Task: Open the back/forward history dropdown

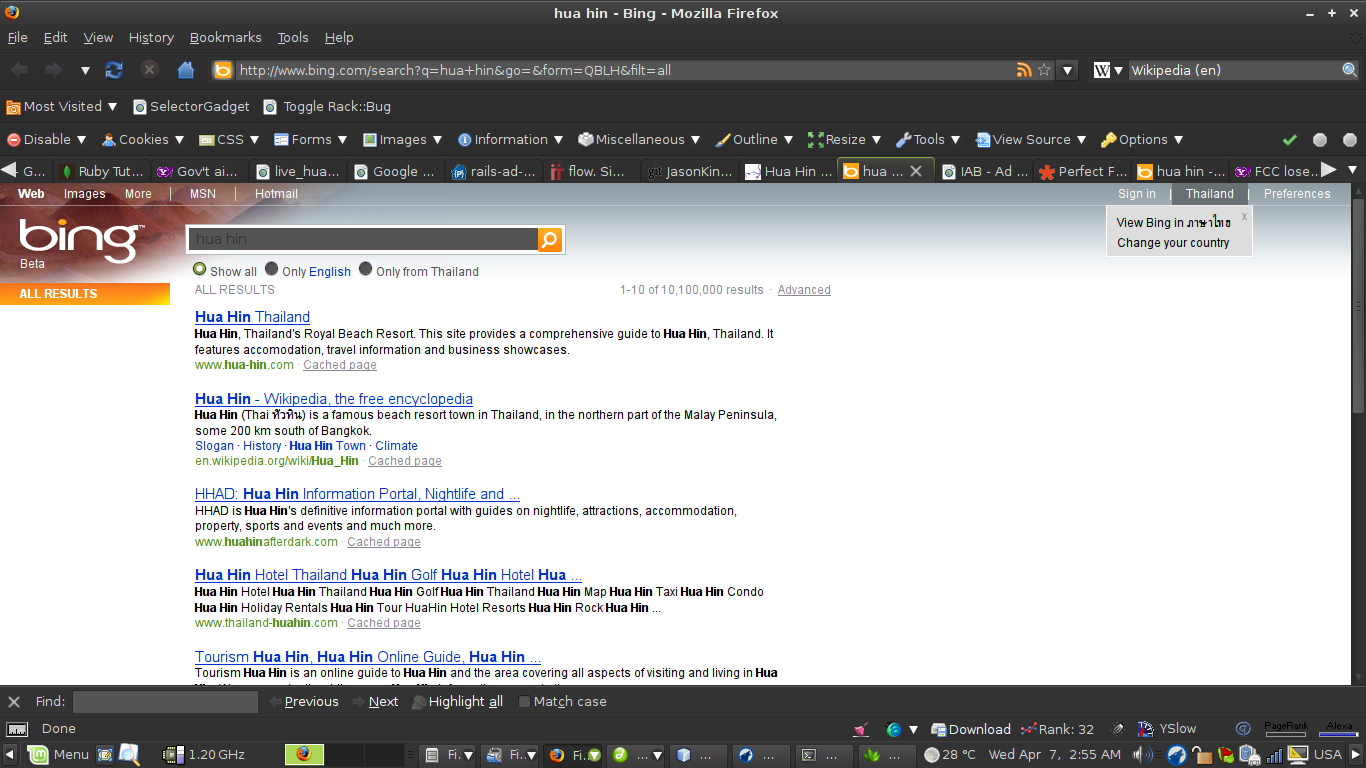Action: [x=85, y=70]
